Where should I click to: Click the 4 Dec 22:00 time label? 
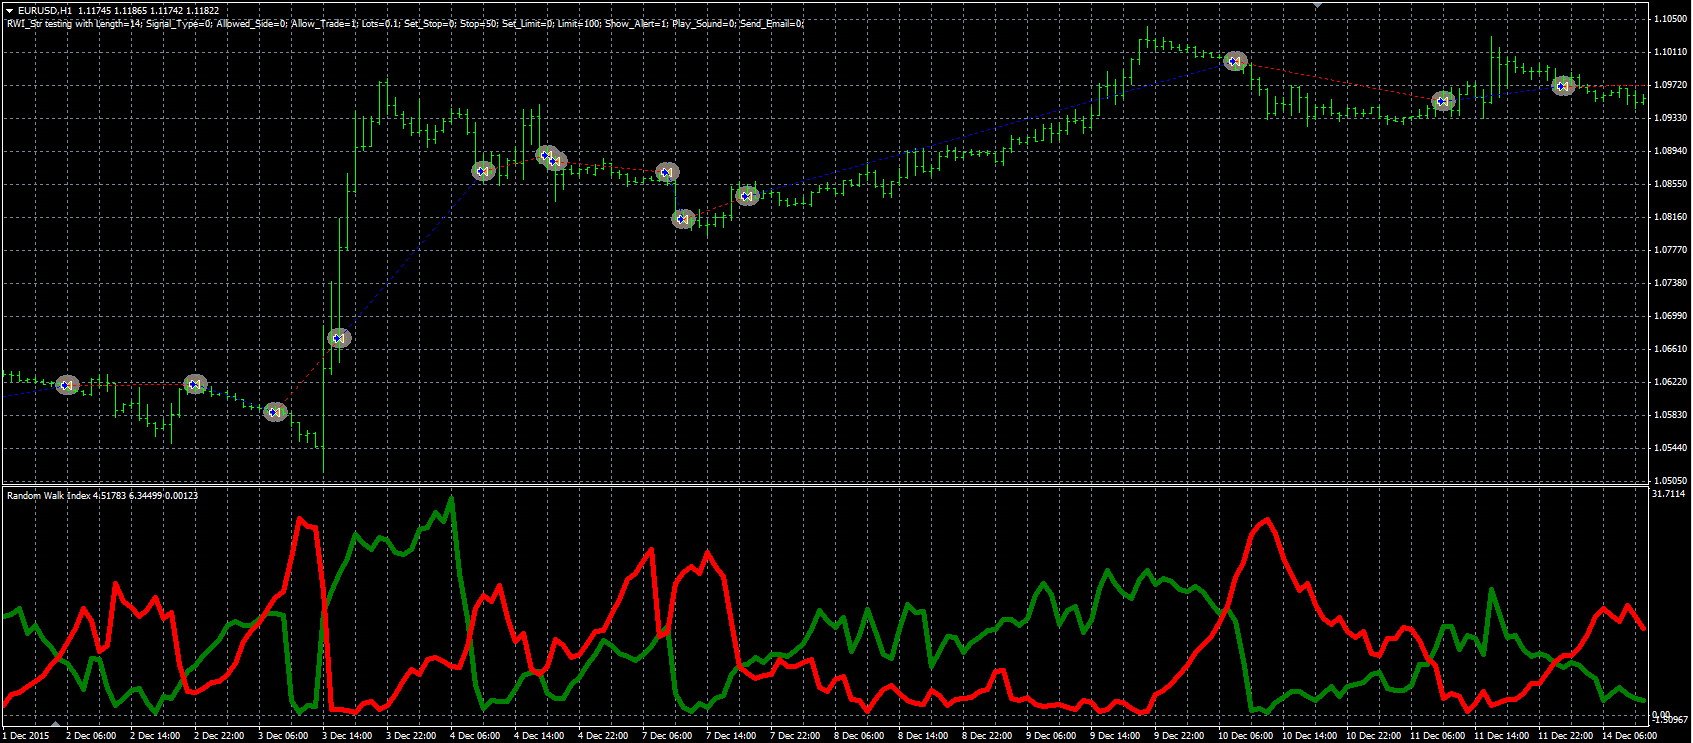(603, 736)
